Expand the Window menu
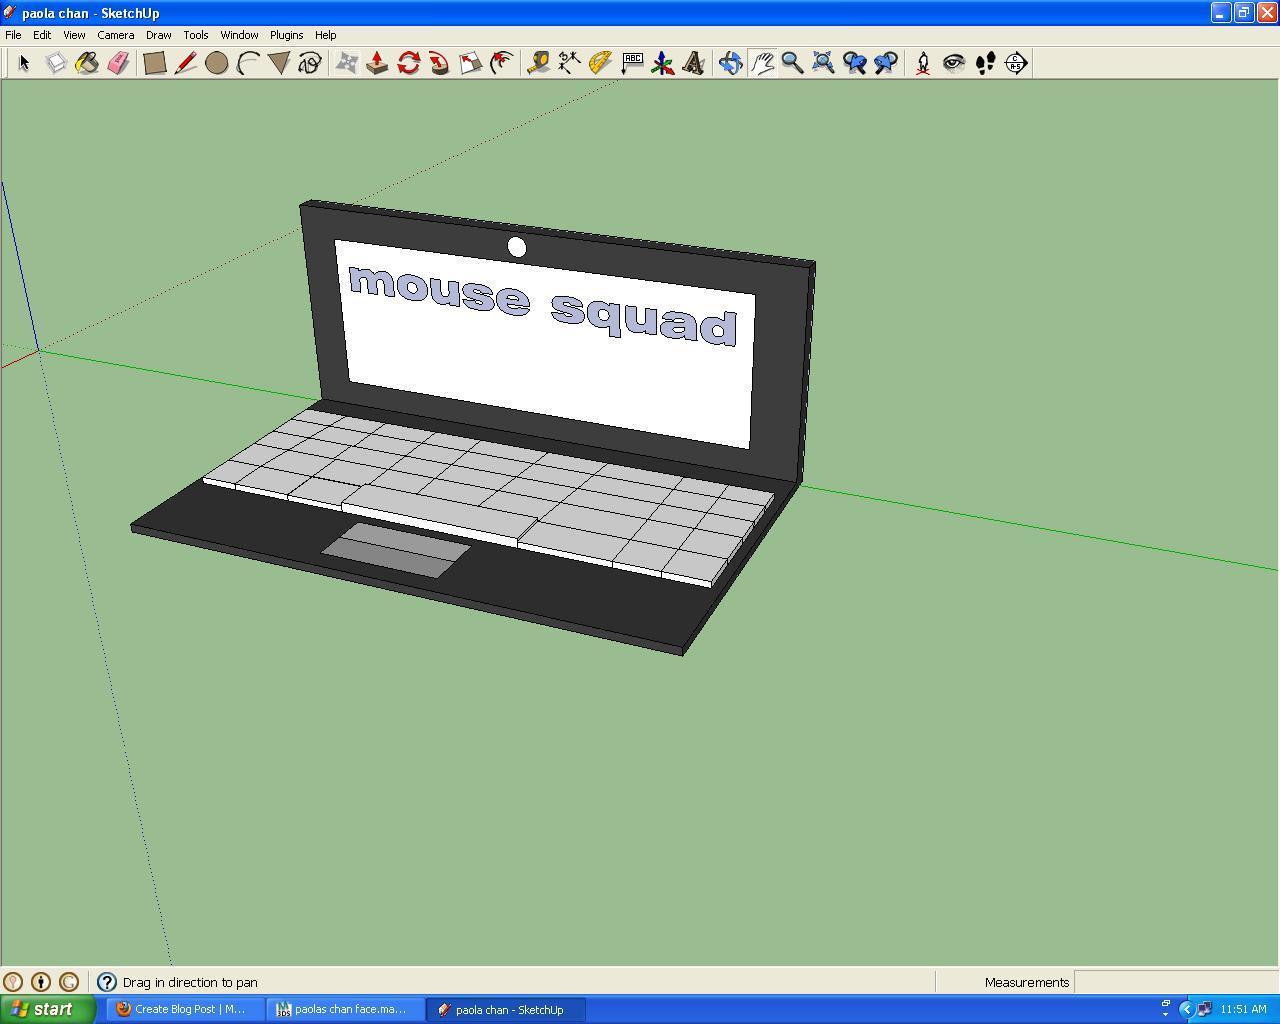 (239, 35)
